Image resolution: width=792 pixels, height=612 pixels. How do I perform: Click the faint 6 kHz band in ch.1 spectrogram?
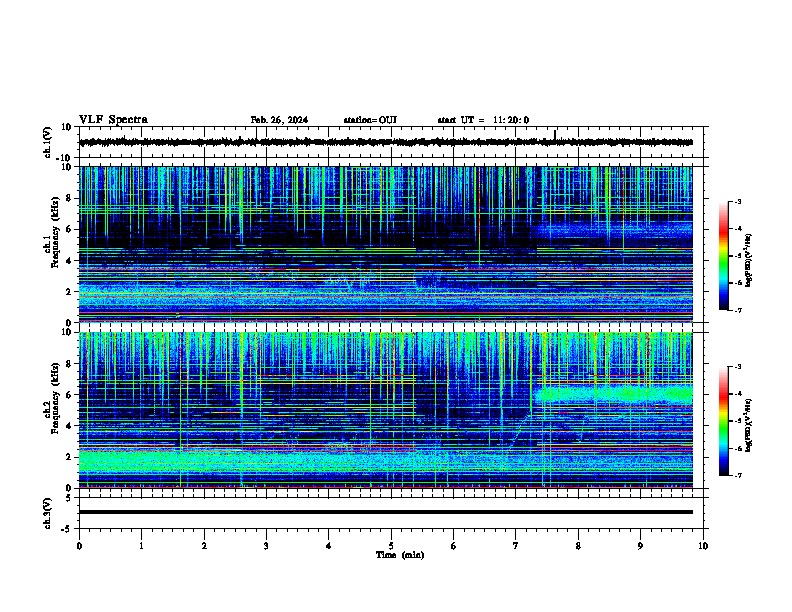(614, 231)
